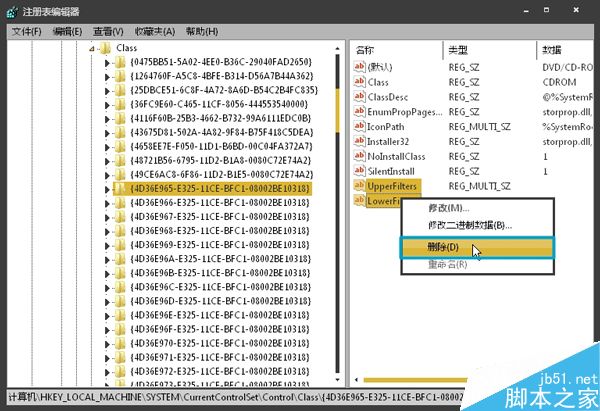Expand the selected {4D36E965-E325-11CE-BFC1-08002BE10318} key

click(x=107, y=190)
